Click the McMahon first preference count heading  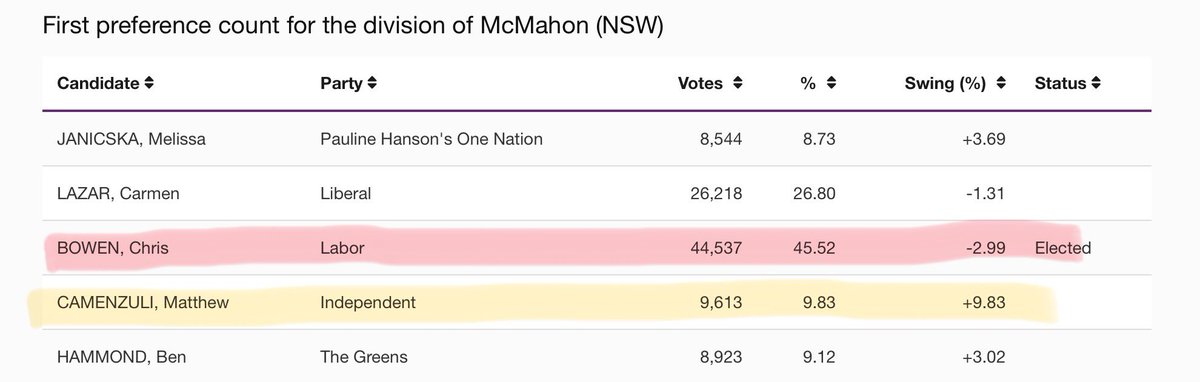click(x=353, y=26)
